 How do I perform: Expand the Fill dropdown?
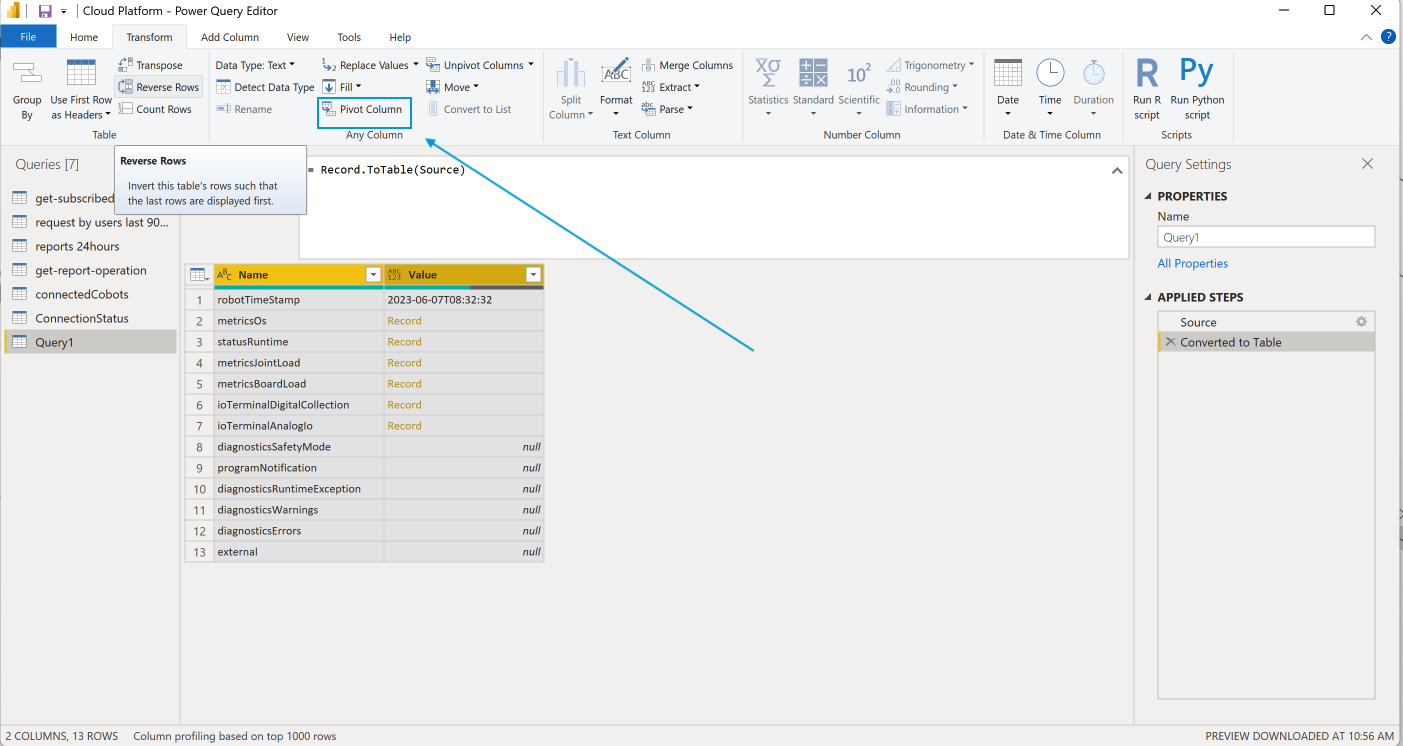(x=356, y=86)
